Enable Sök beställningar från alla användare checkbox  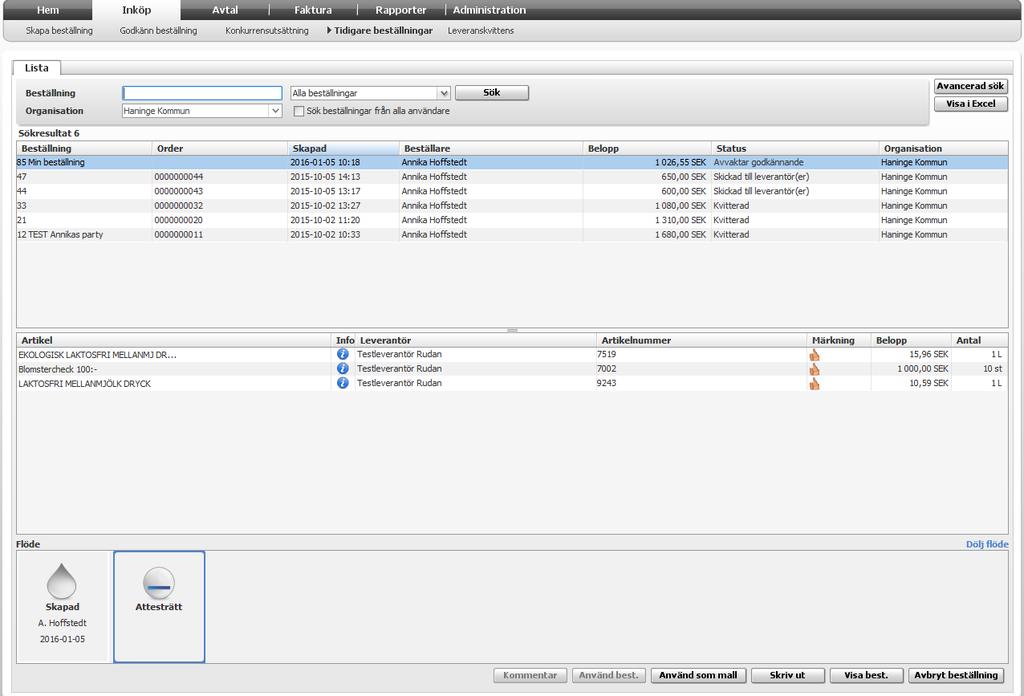299,111
